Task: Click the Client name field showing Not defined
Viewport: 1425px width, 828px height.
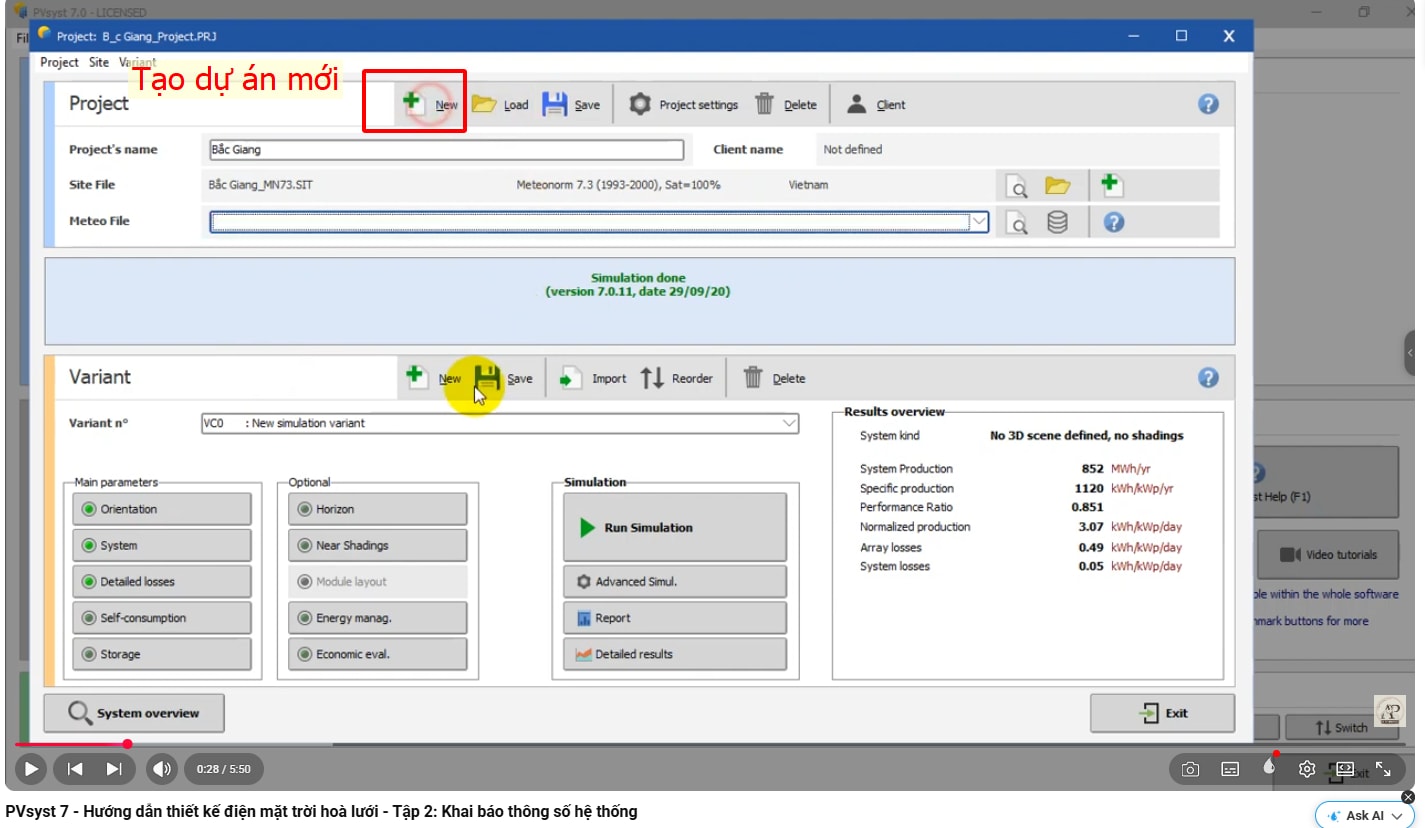Action: tap(1018, 150)
